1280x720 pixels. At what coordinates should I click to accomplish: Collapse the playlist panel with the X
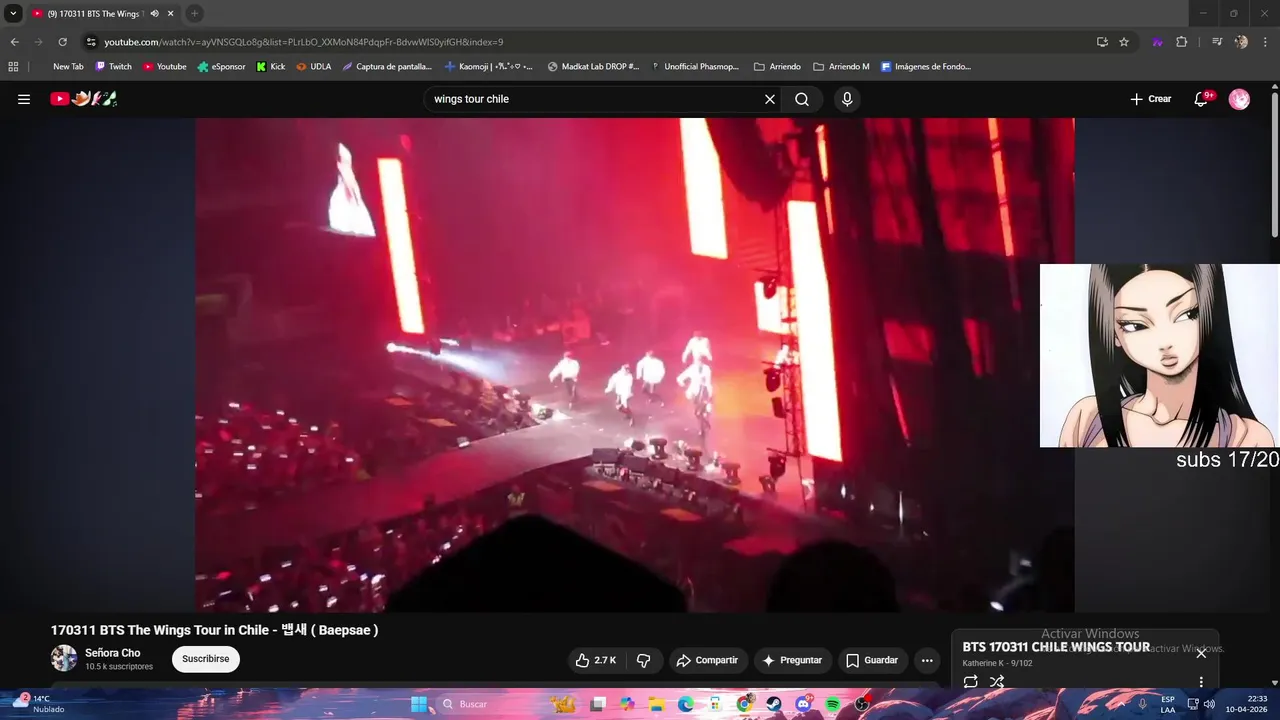pyautogui.click(x=1201, y=653)
